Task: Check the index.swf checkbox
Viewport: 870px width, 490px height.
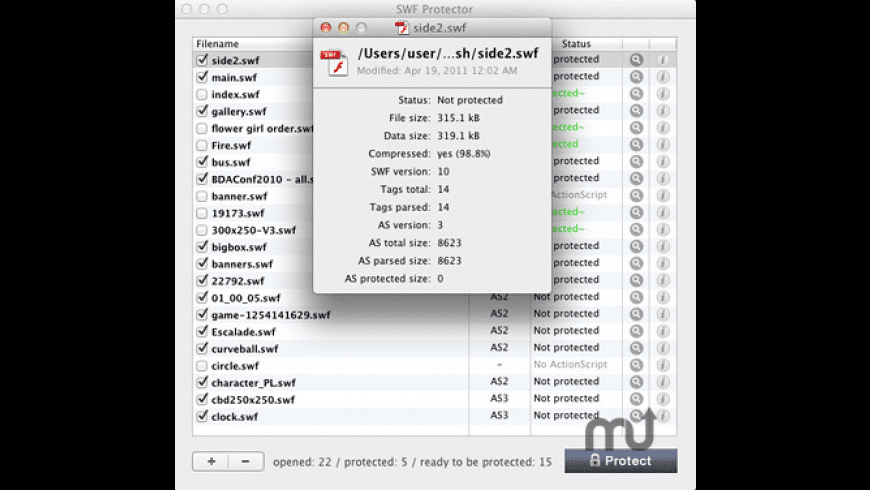Action: pos(202,94)
